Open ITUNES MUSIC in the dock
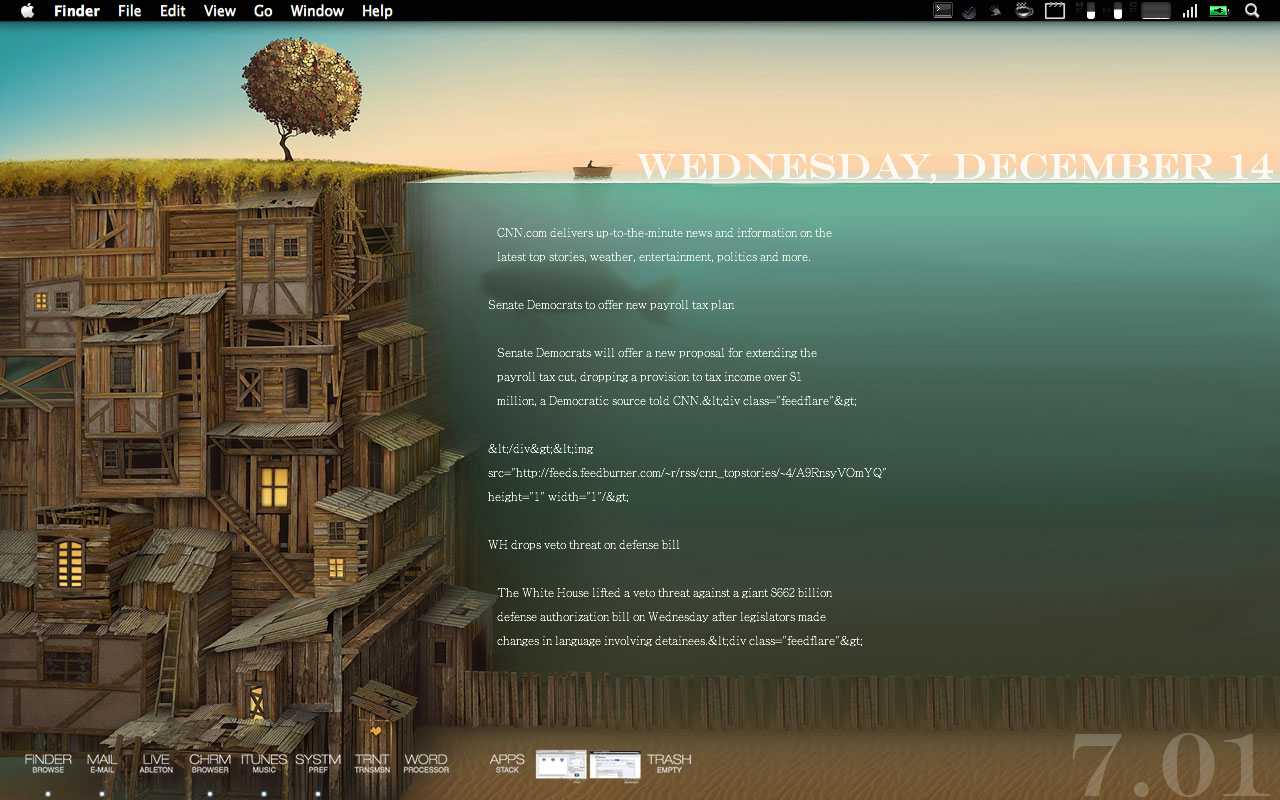This screenshot has width=1280, height=800. 264,764
